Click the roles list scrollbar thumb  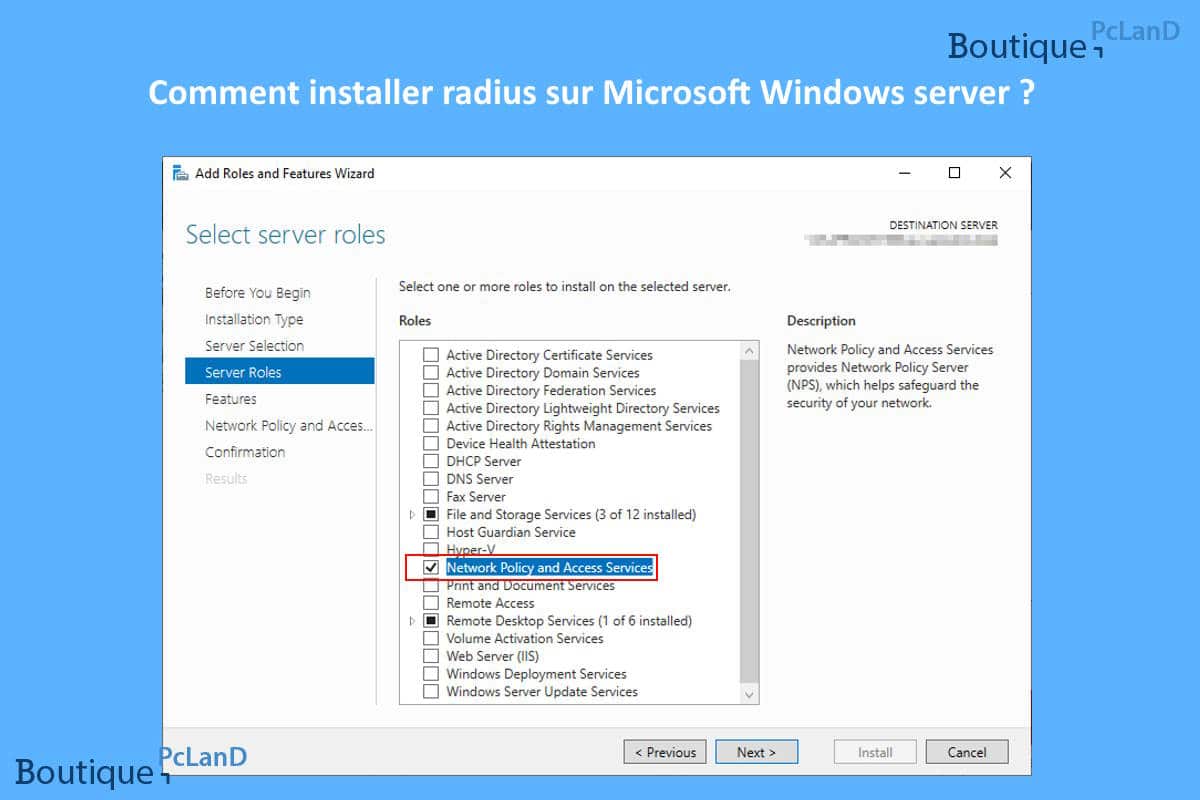[x=750, y=520]
